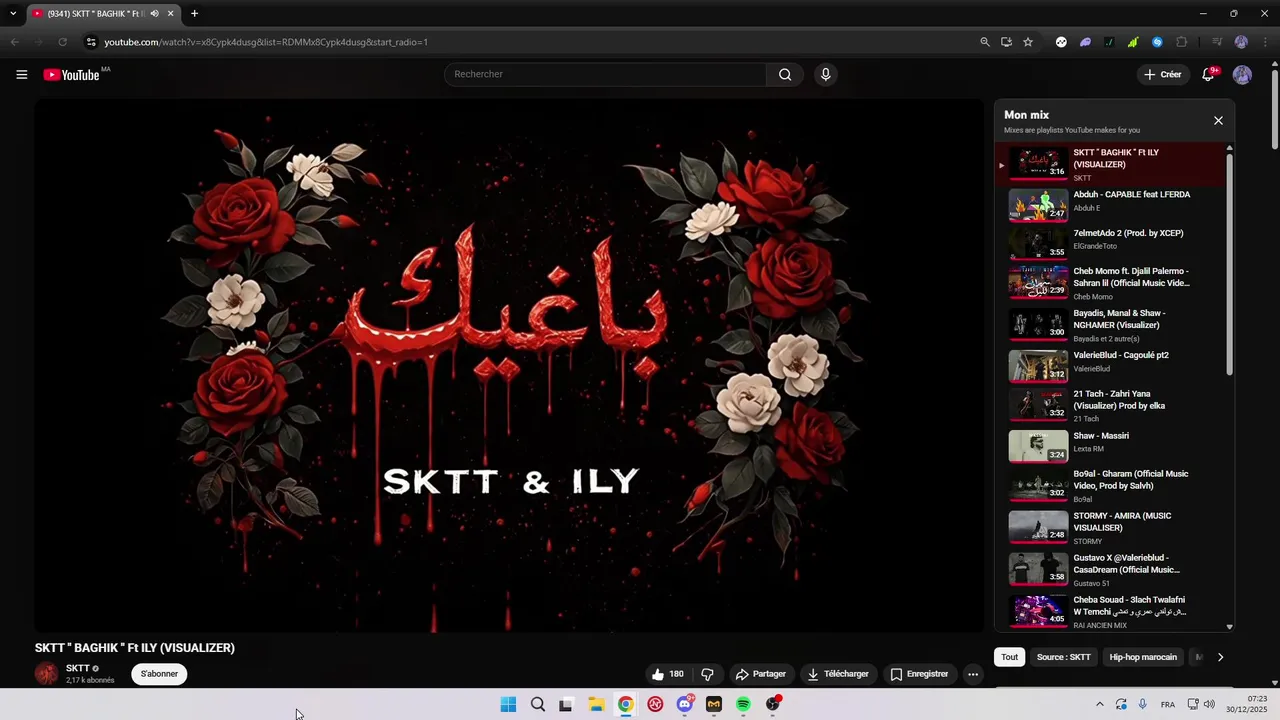Play Bayadis, Manal & Shaw - NGHAMER
Image resolution: width=1280 pixels, height=720 pixels.
(1110, 325)
